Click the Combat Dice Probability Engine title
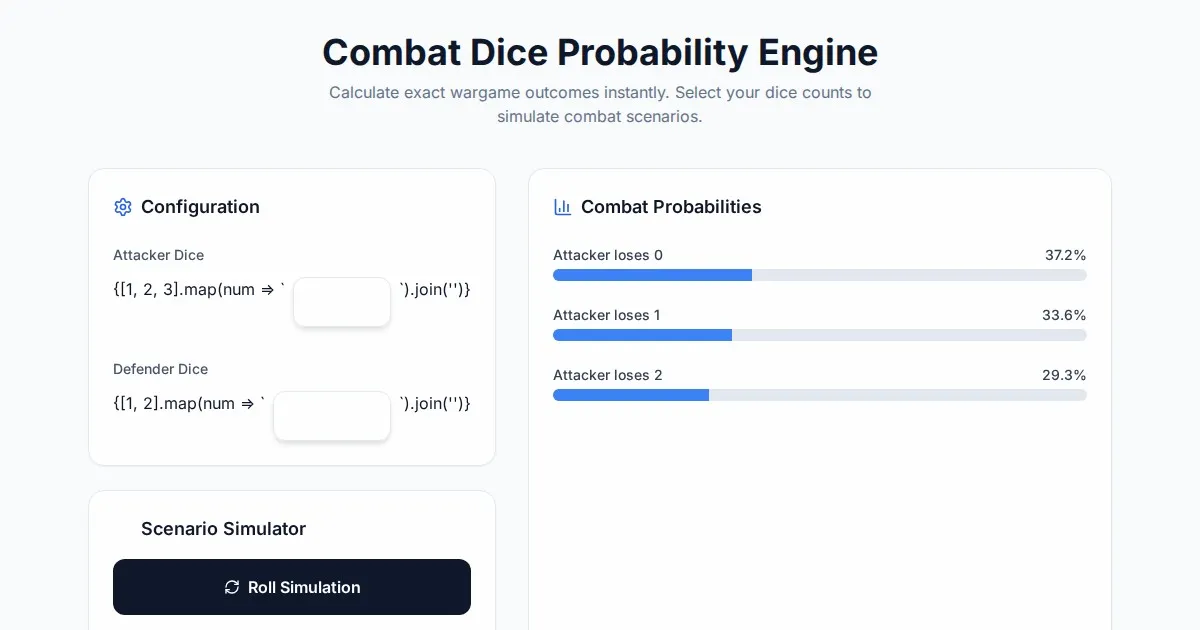 coord(600,52)
